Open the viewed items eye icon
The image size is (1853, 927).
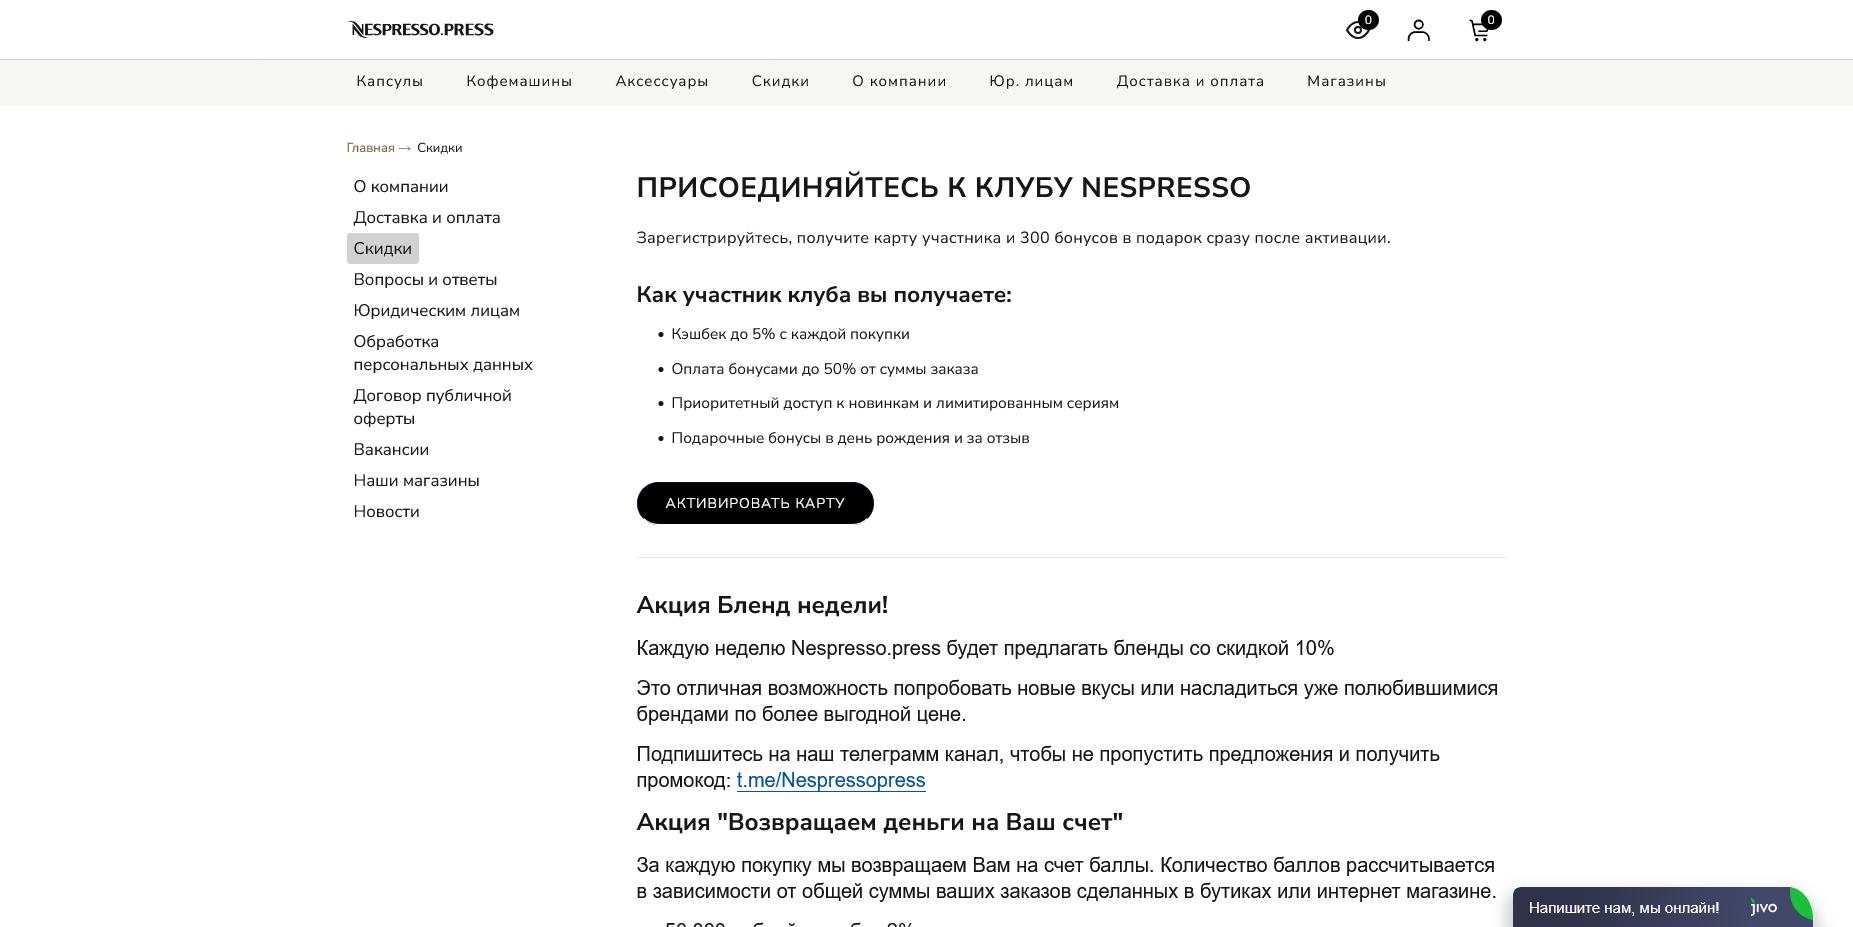pyautogui.click(x=1358, y=30)
